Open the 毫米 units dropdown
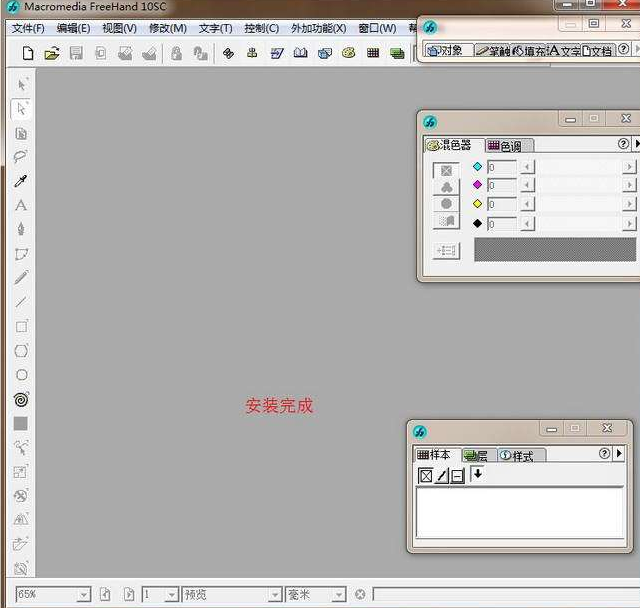The image size is (640, 608). click(339, 595)
